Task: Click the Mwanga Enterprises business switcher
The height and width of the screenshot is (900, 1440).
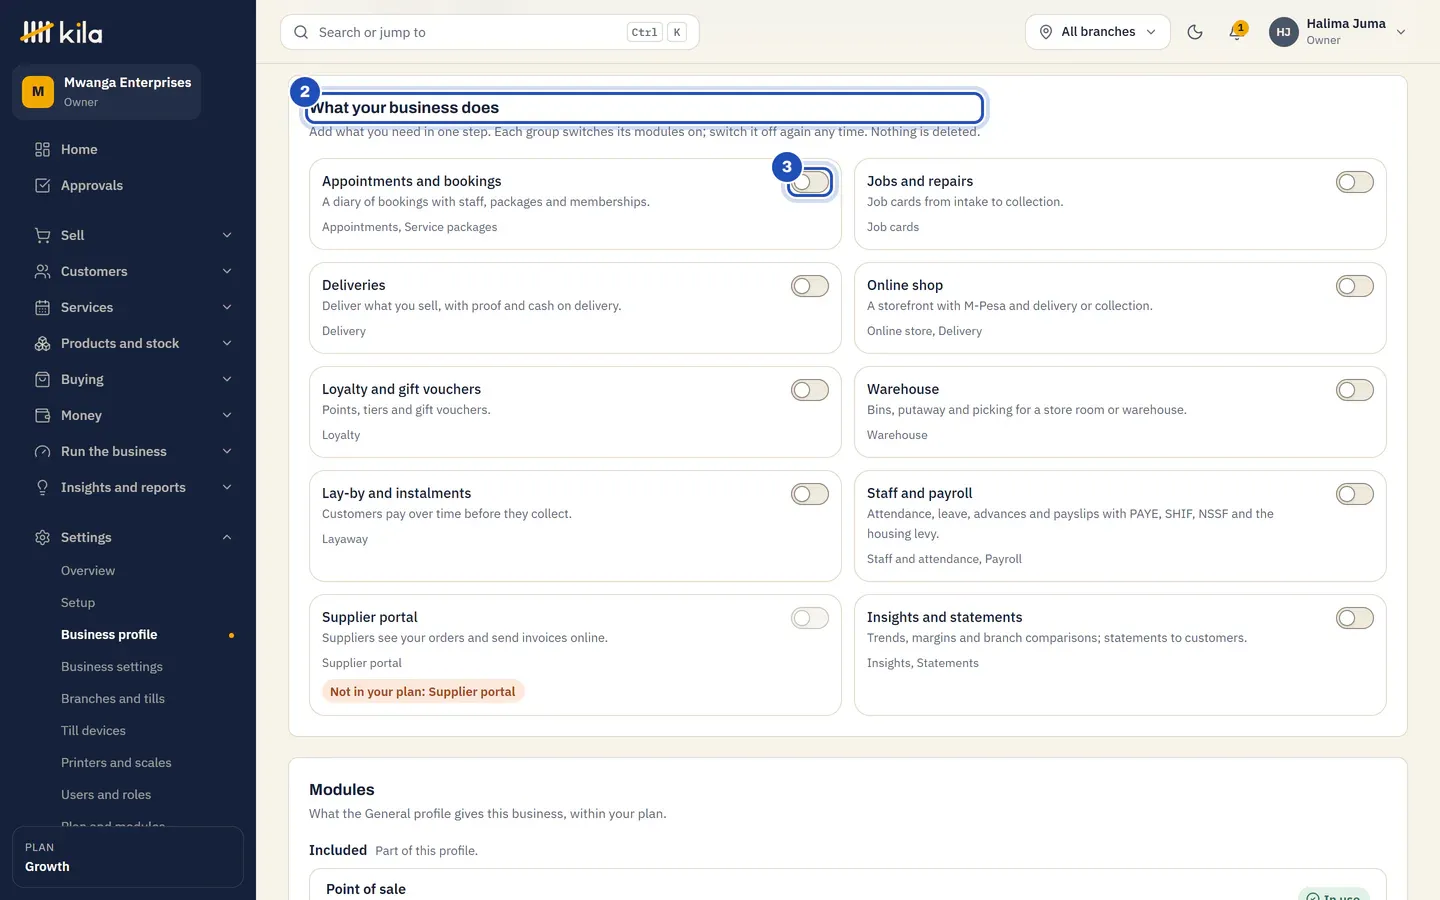Action: 107,92
